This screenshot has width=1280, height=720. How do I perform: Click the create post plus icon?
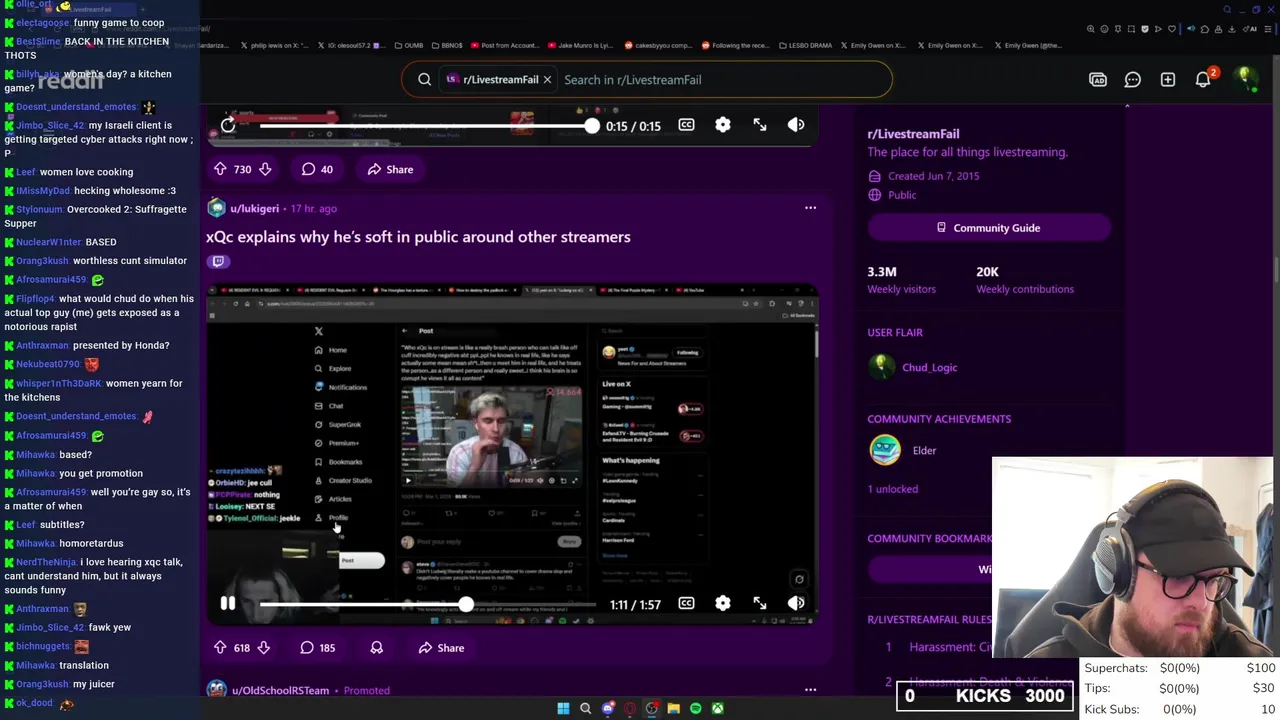(x=1168, y=80)
